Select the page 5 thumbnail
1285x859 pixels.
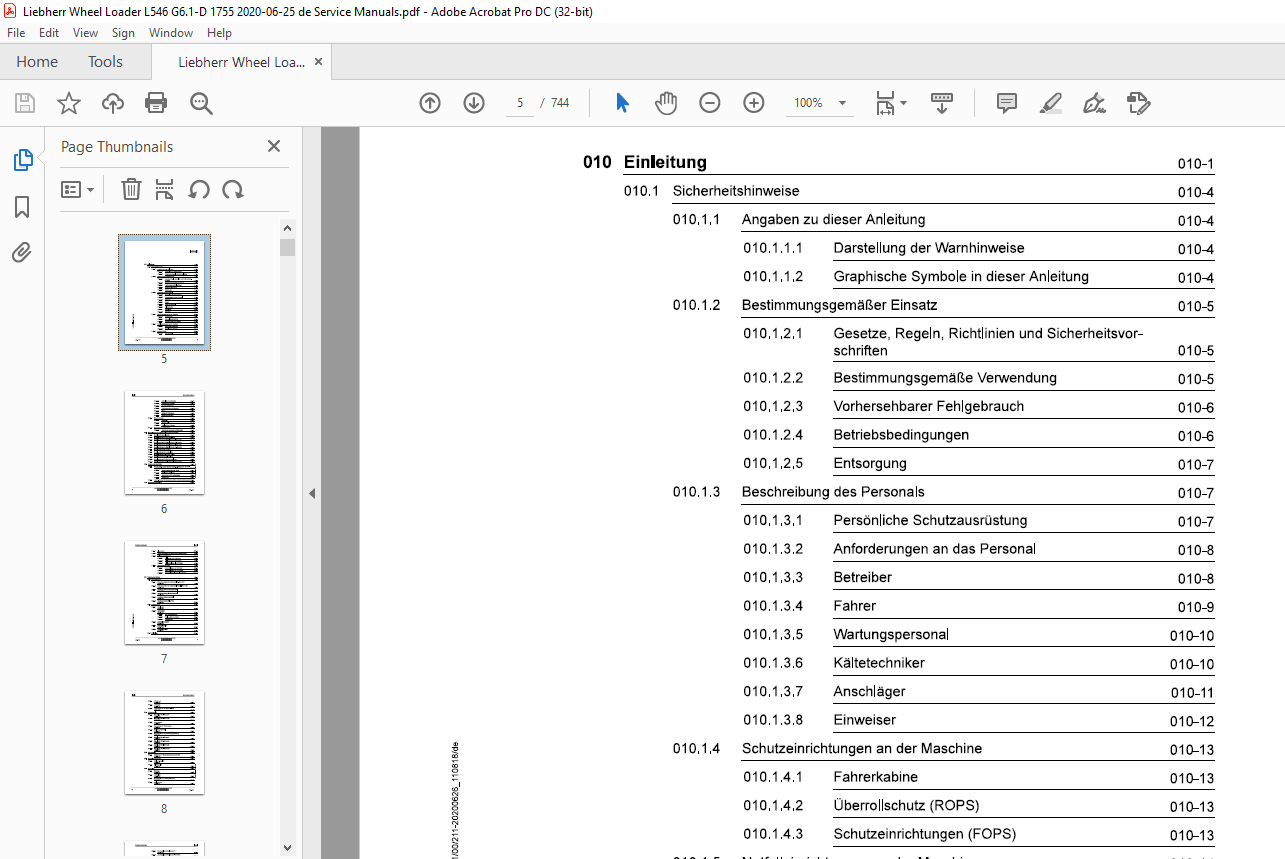click(165, 292)
